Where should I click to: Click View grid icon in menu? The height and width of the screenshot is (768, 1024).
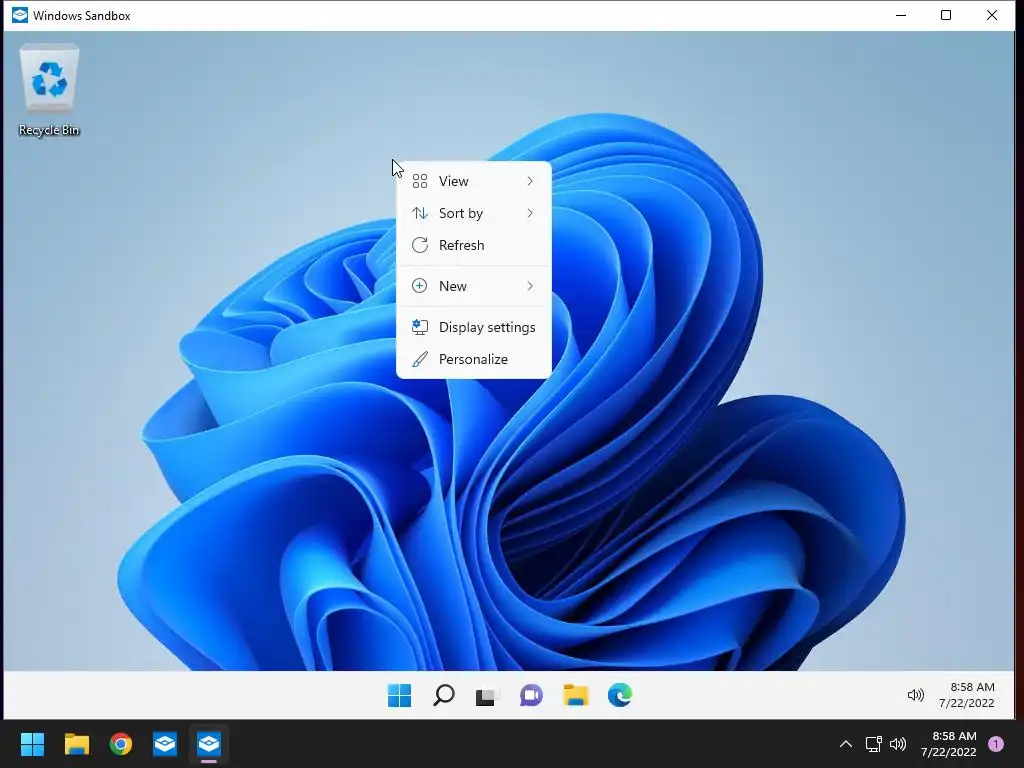[x=420, y=181]
